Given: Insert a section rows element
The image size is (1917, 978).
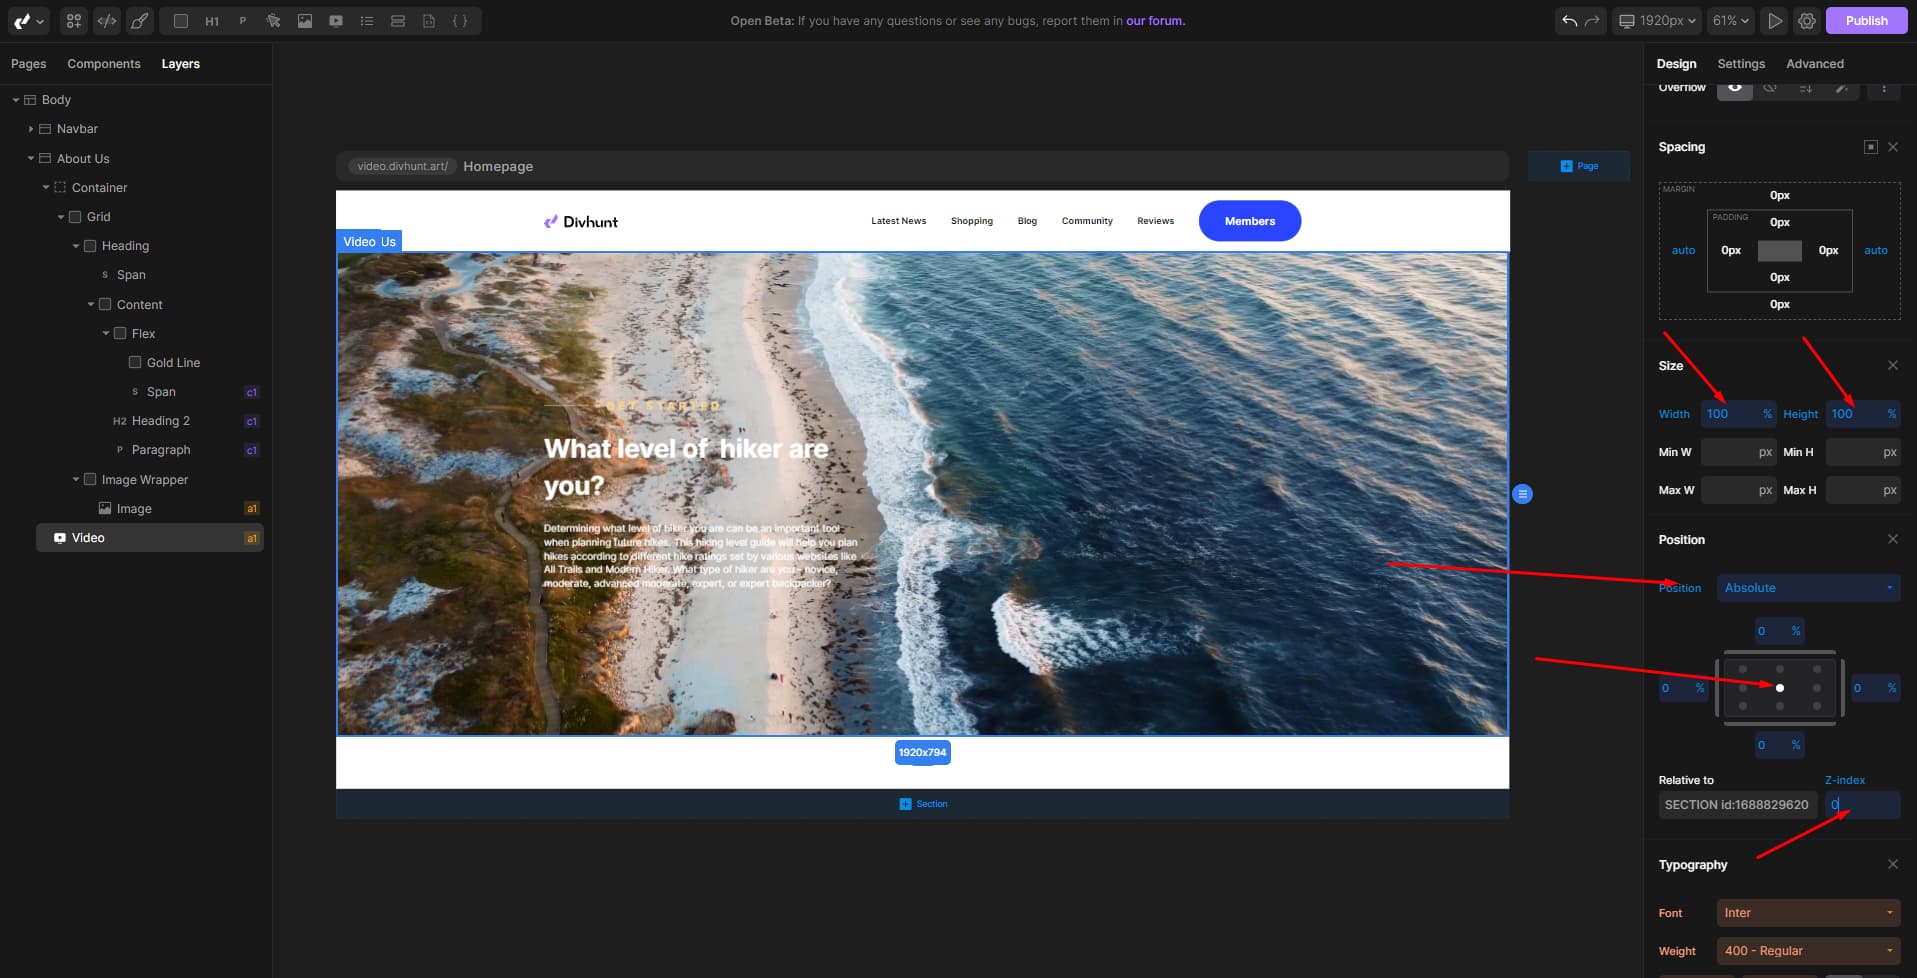Looking at the screenshot, I should 398,20.
